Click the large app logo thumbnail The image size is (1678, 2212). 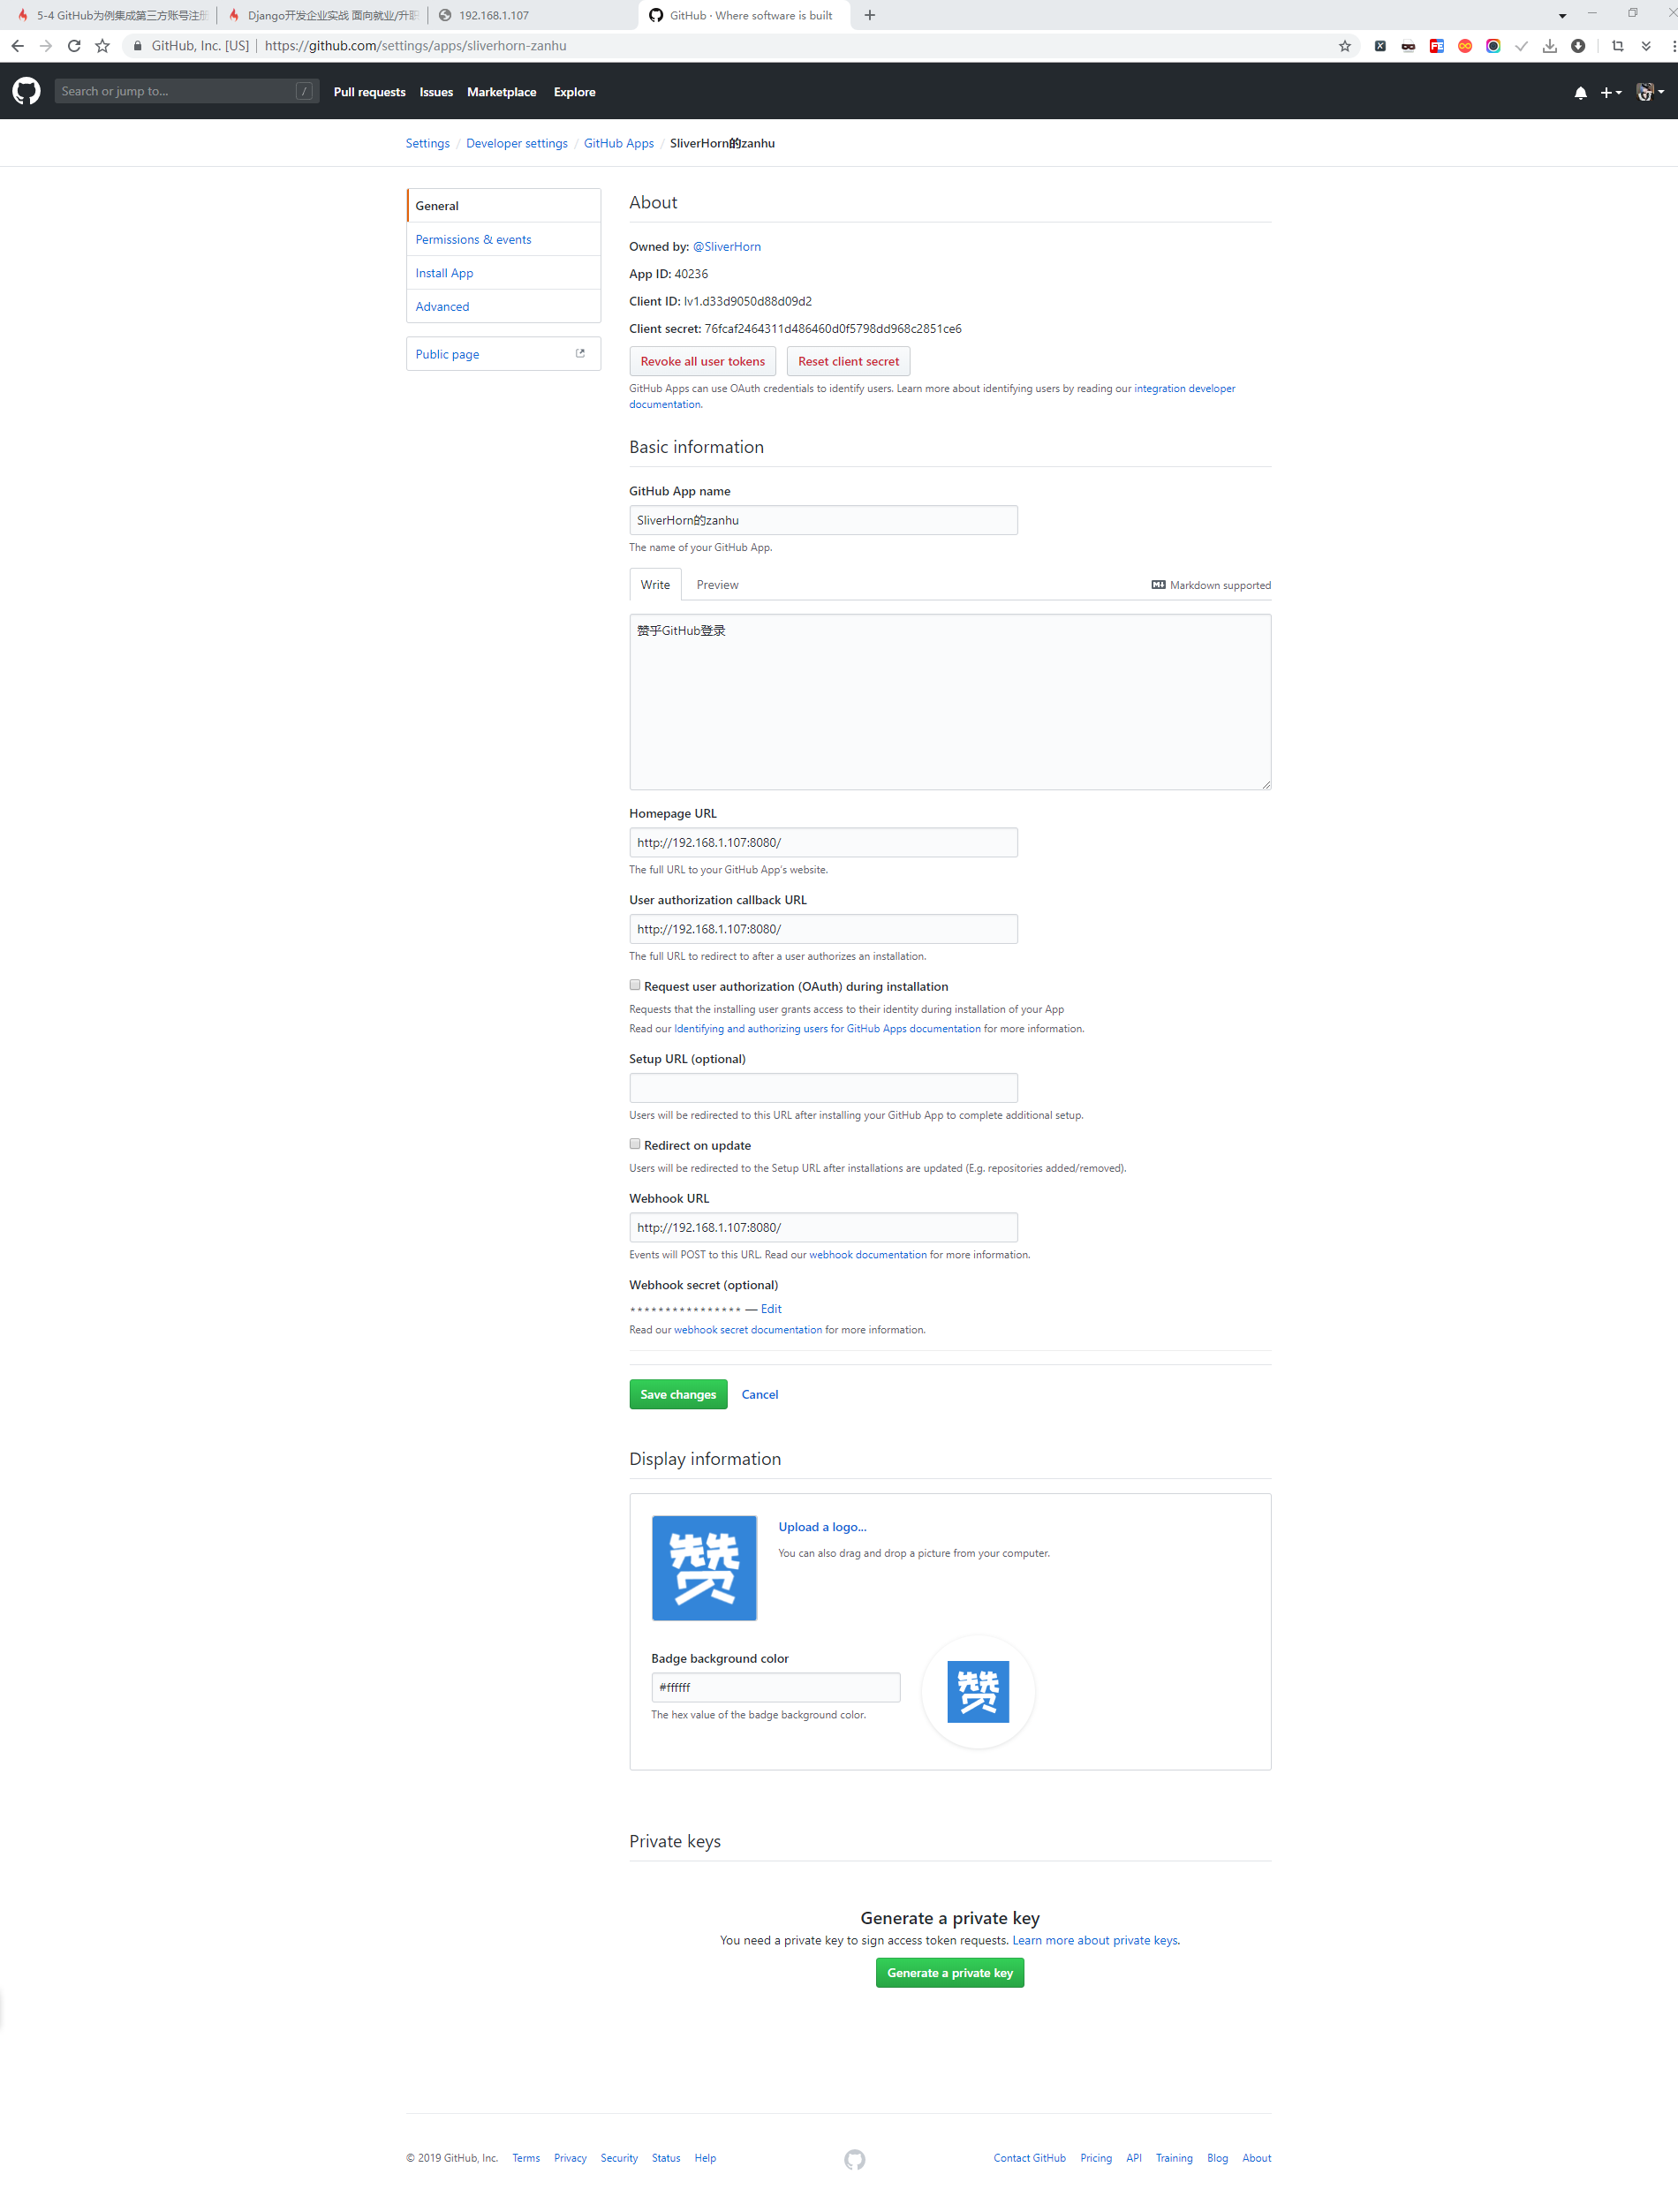(704, 1567)
